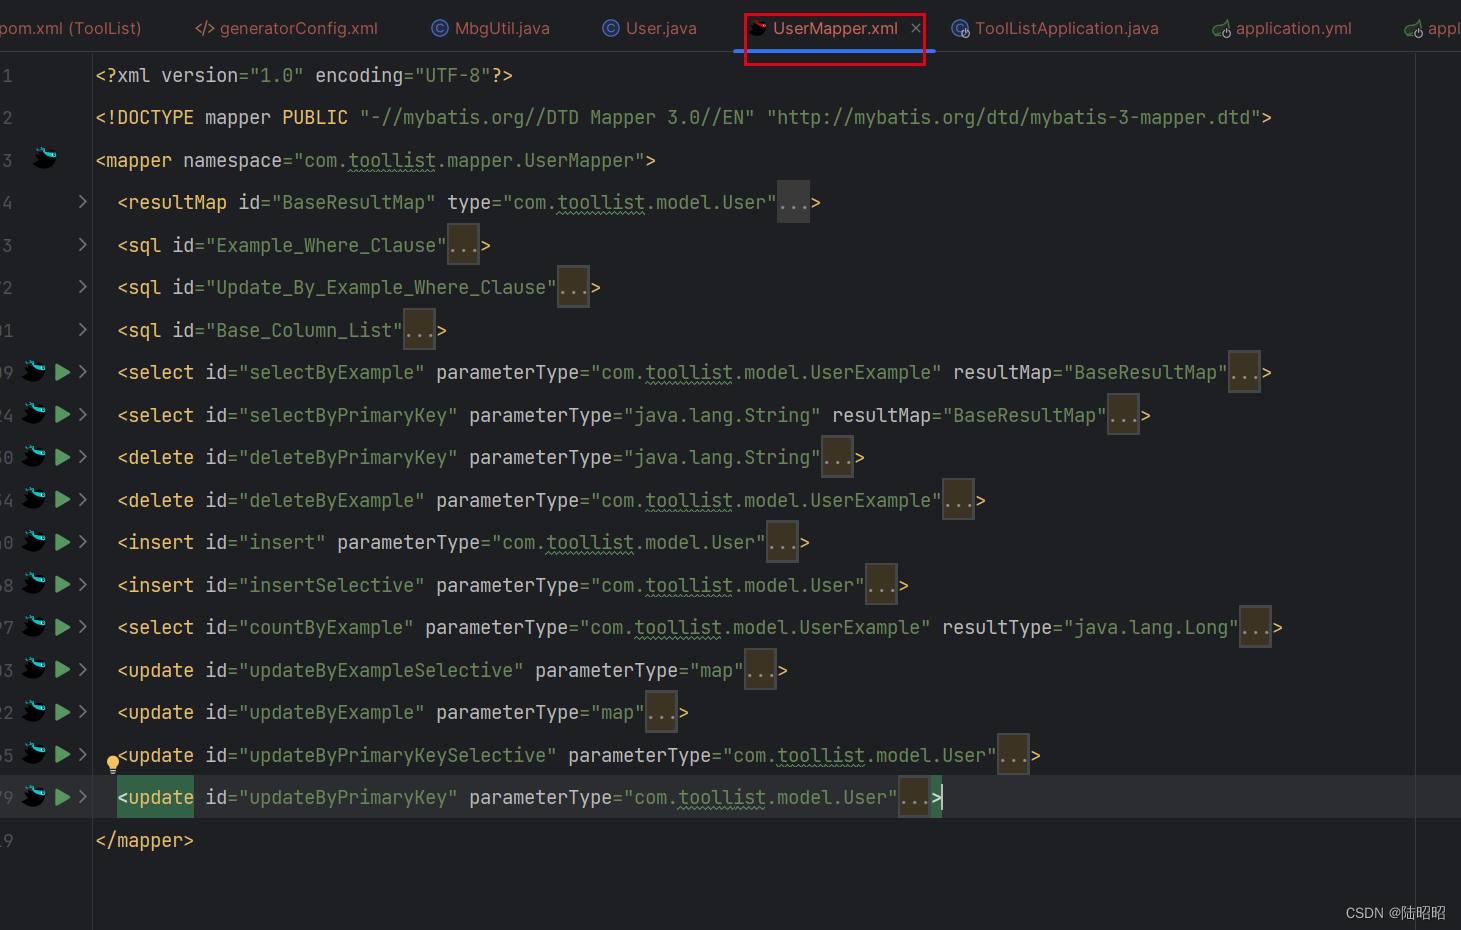Unfold the Base_Column_List collapsed ellipsis

tap(419, 330)
